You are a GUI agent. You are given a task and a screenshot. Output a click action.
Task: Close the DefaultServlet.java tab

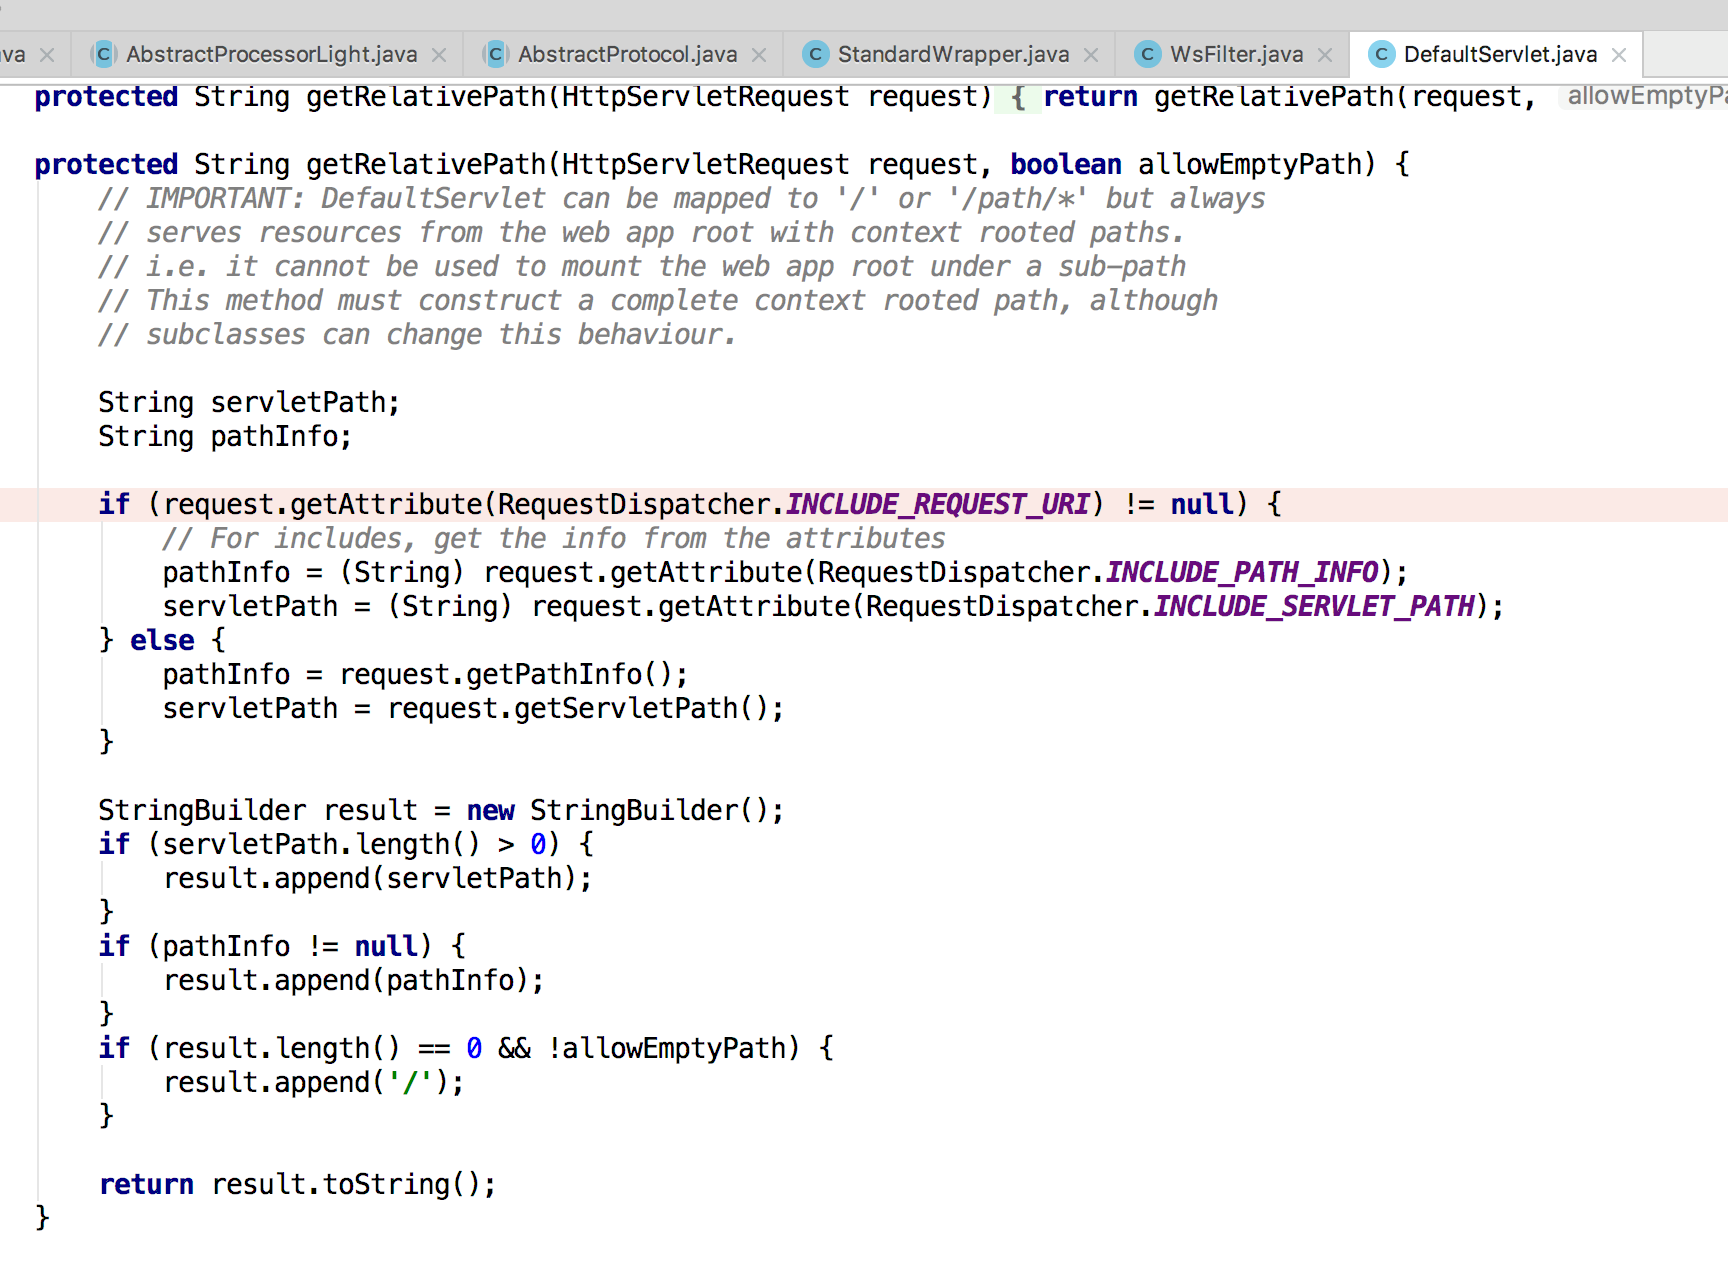(1619, 55)
